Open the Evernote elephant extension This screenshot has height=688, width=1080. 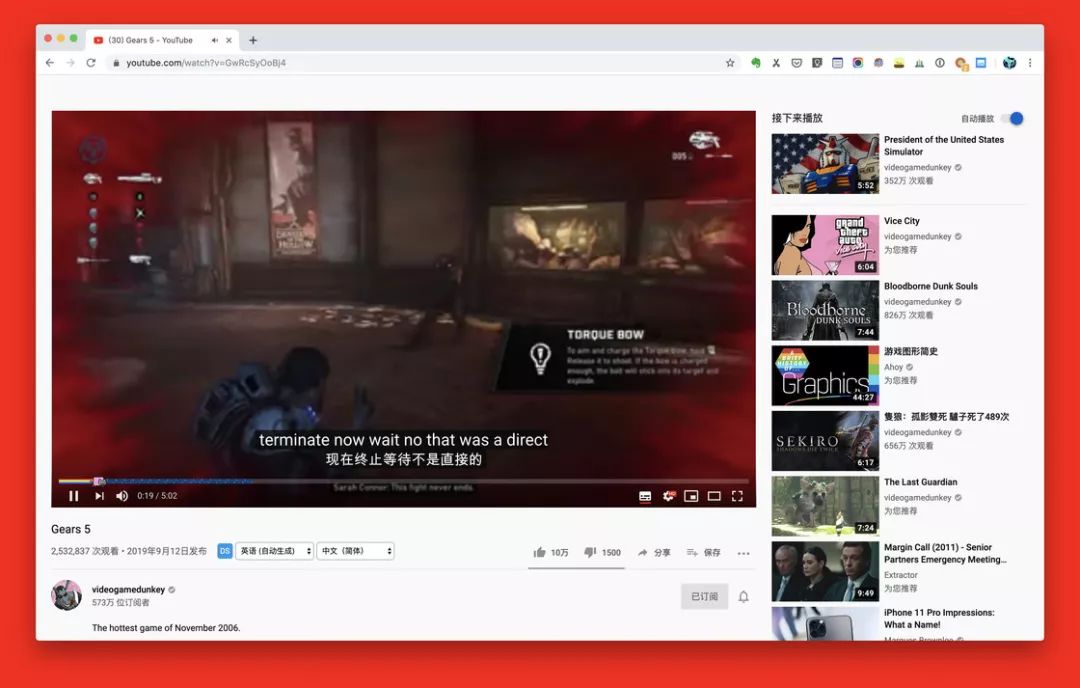[x=756, y=63]
